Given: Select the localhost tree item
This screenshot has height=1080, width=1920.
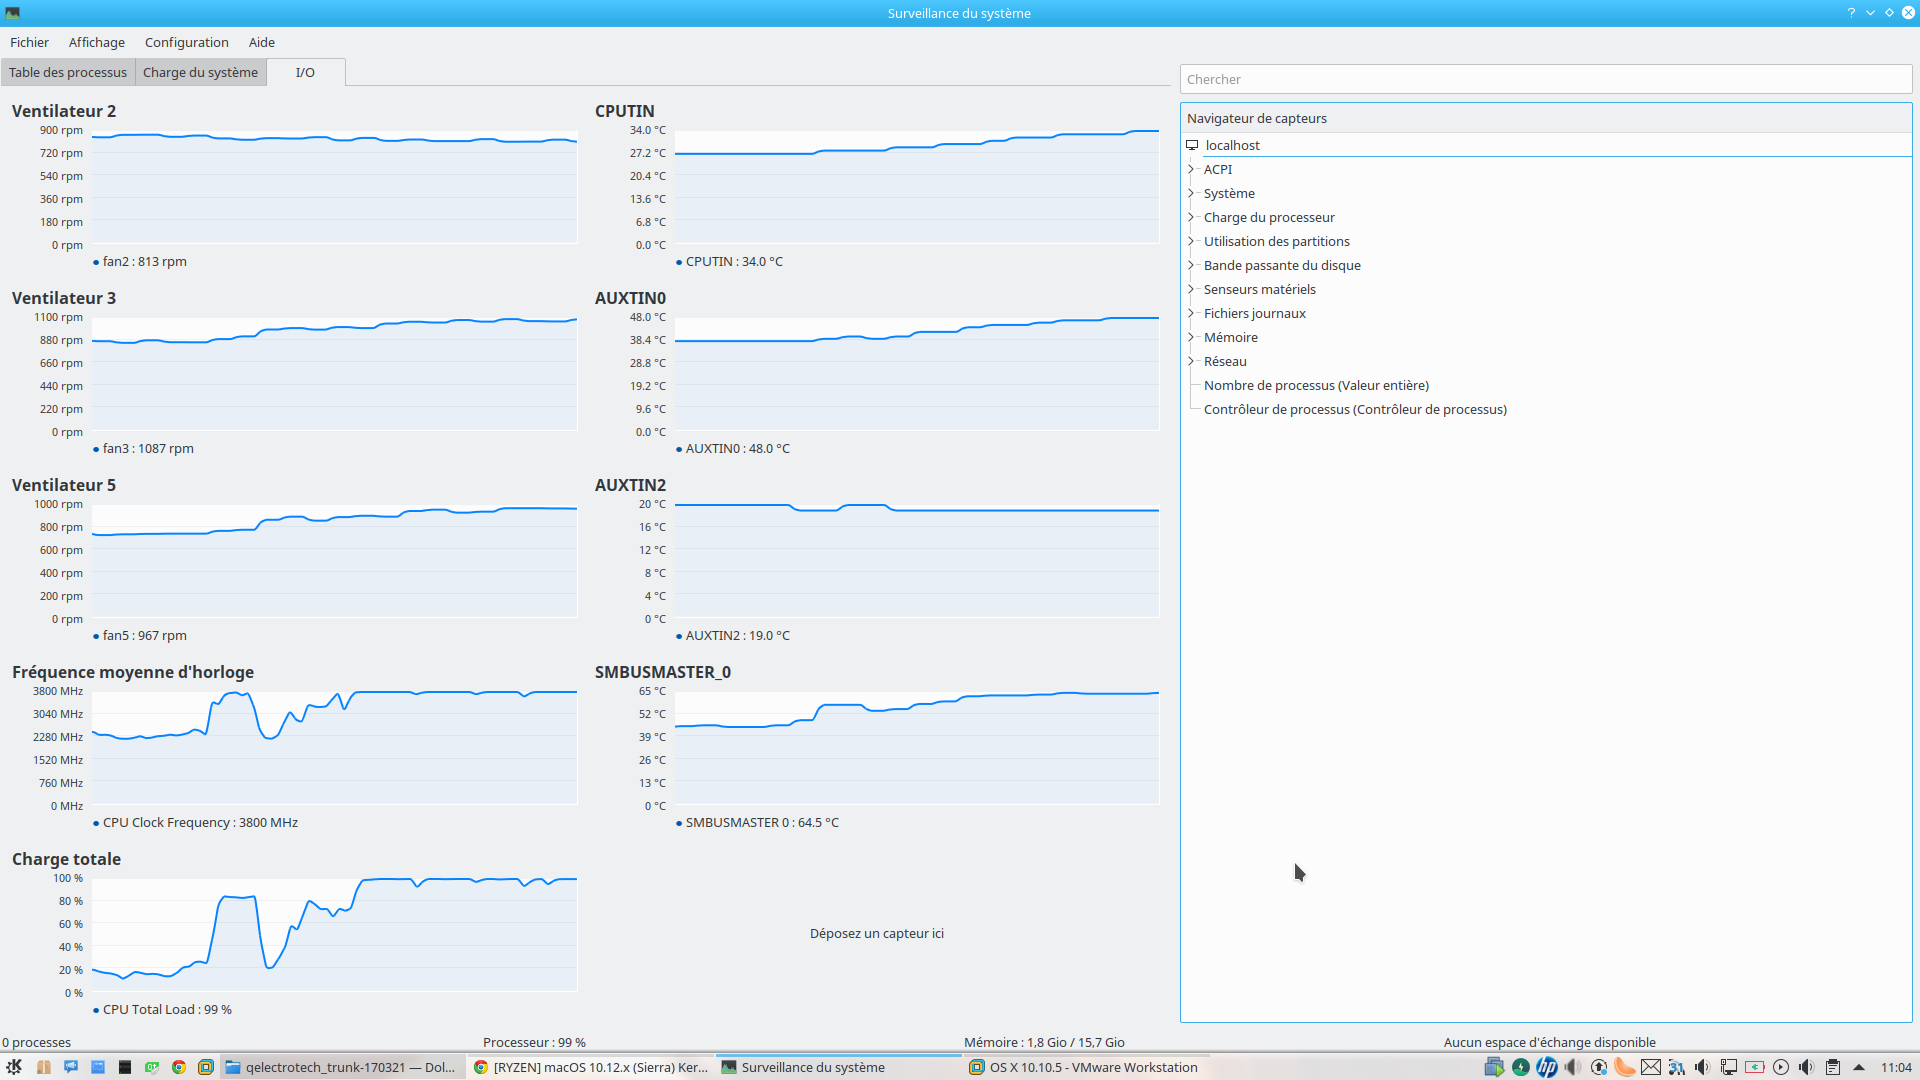Looking at the screenshot, I should tap(1546, 145).
